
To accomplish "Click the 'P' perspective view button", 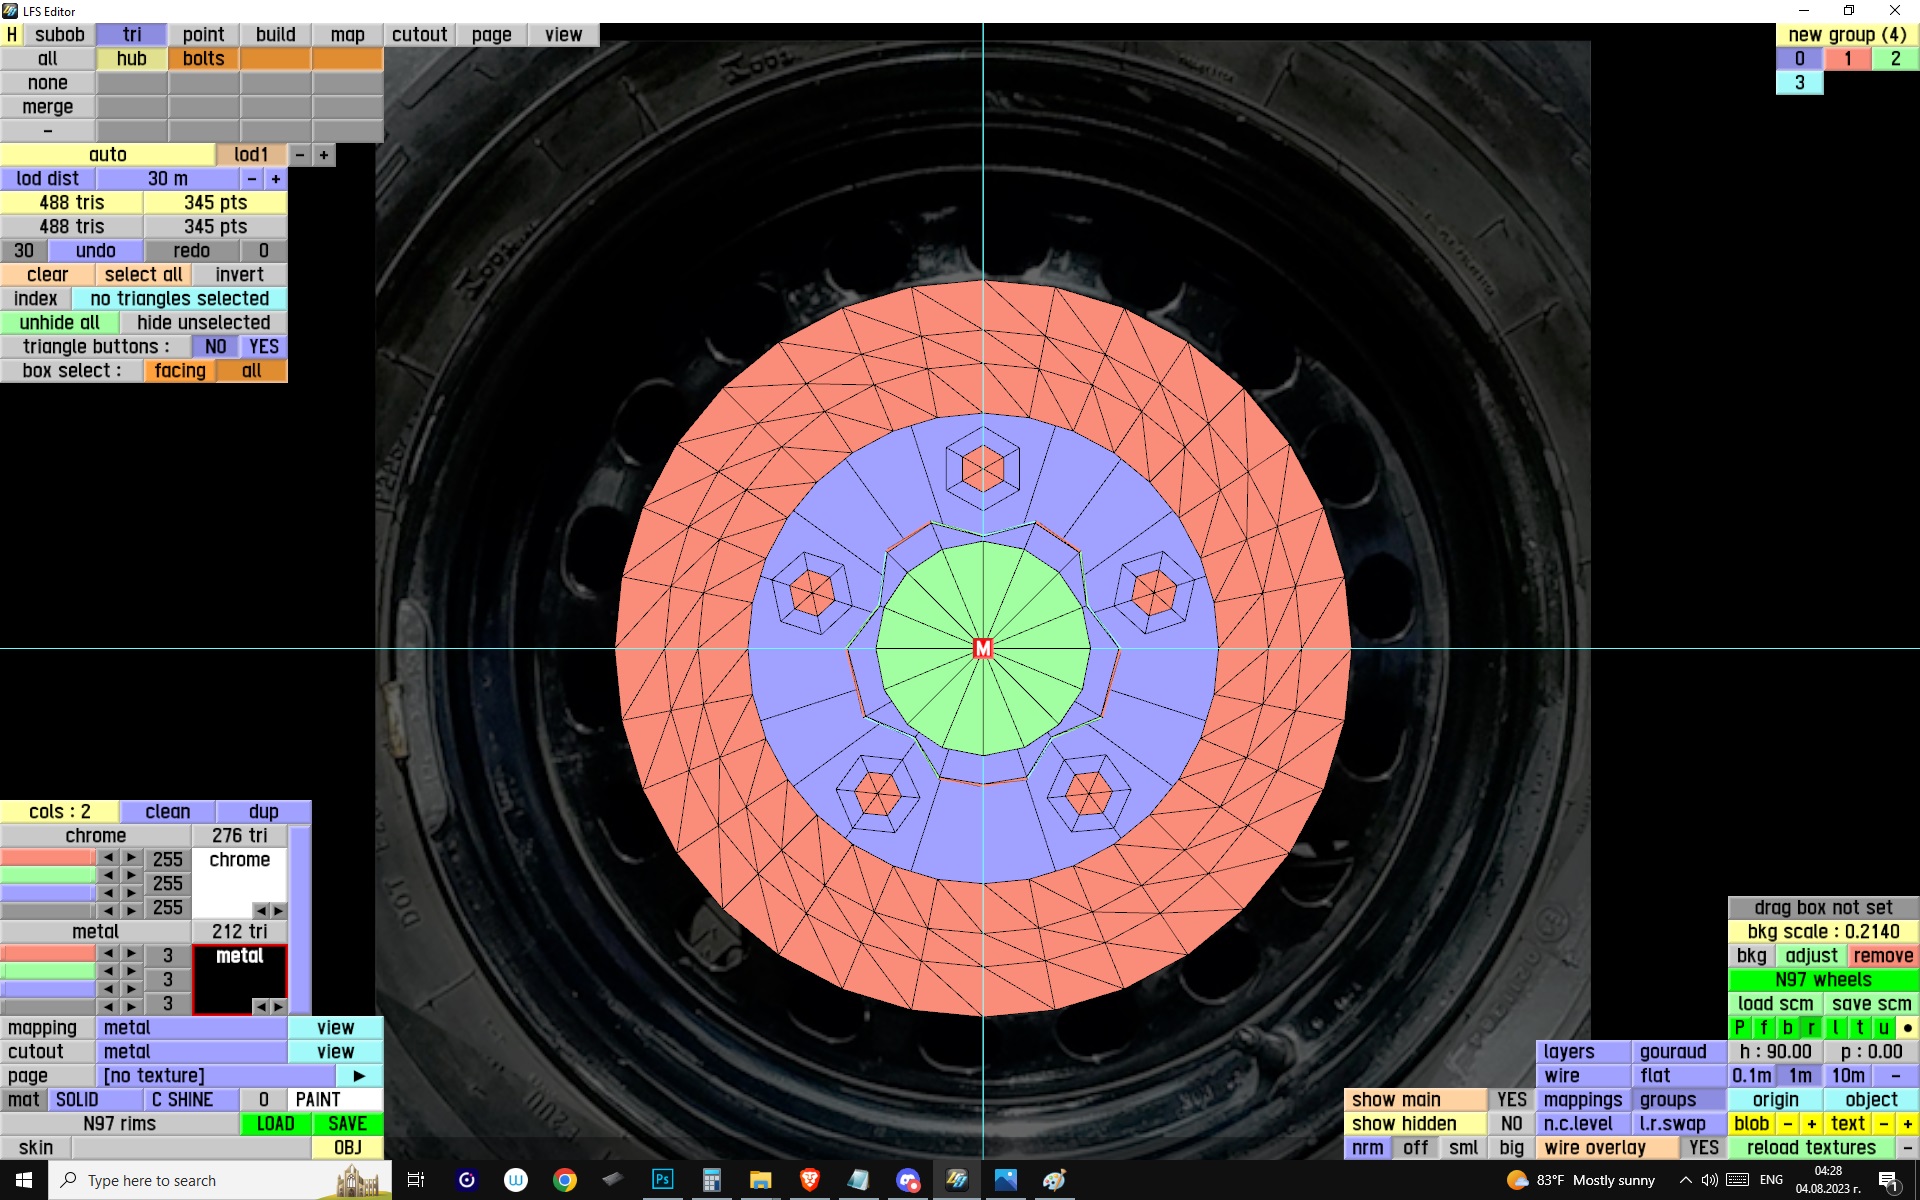I will click(1739, 1027).
